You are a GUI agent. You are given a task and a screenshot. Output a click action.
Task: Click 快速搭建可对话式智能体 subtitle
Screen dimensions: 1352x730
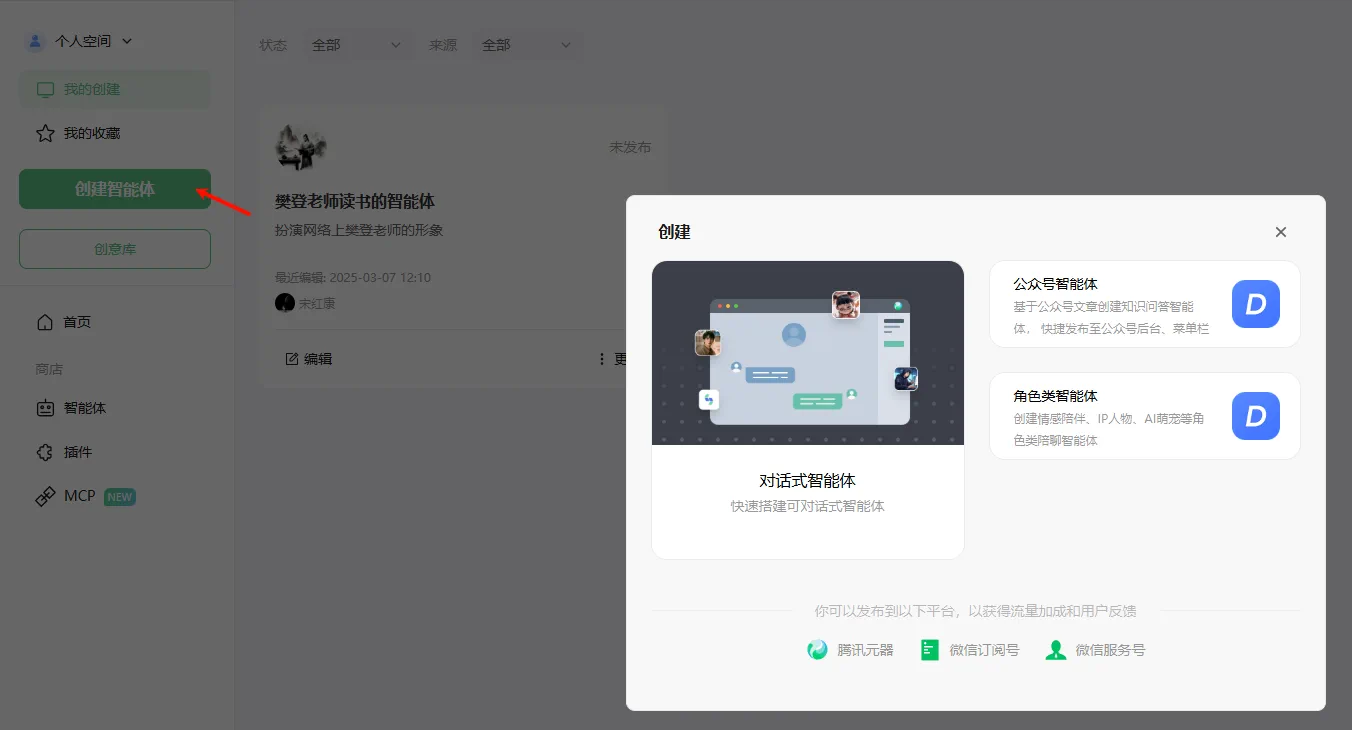pyautogui.click(x=808, y=506)
